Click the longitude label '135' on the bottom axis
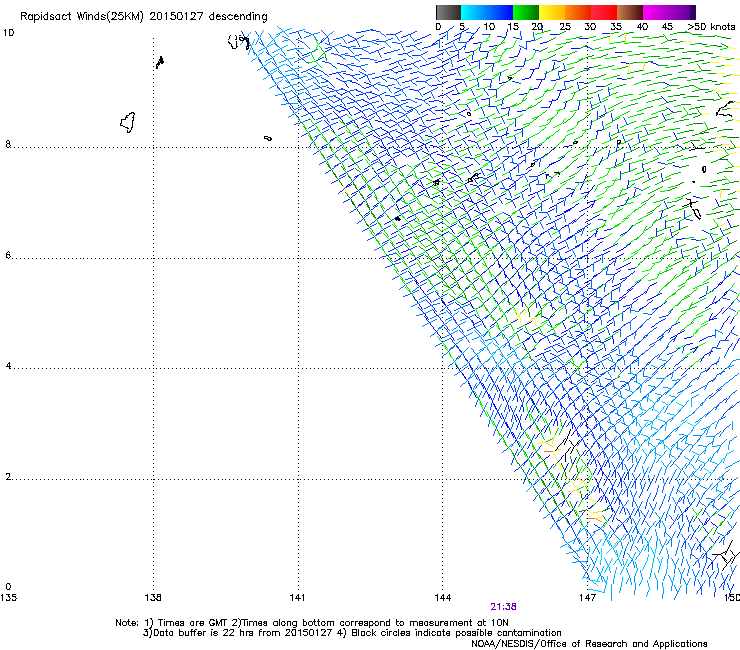Image resolution: width=740 pixels, height=650 pixels. point(8,598)
